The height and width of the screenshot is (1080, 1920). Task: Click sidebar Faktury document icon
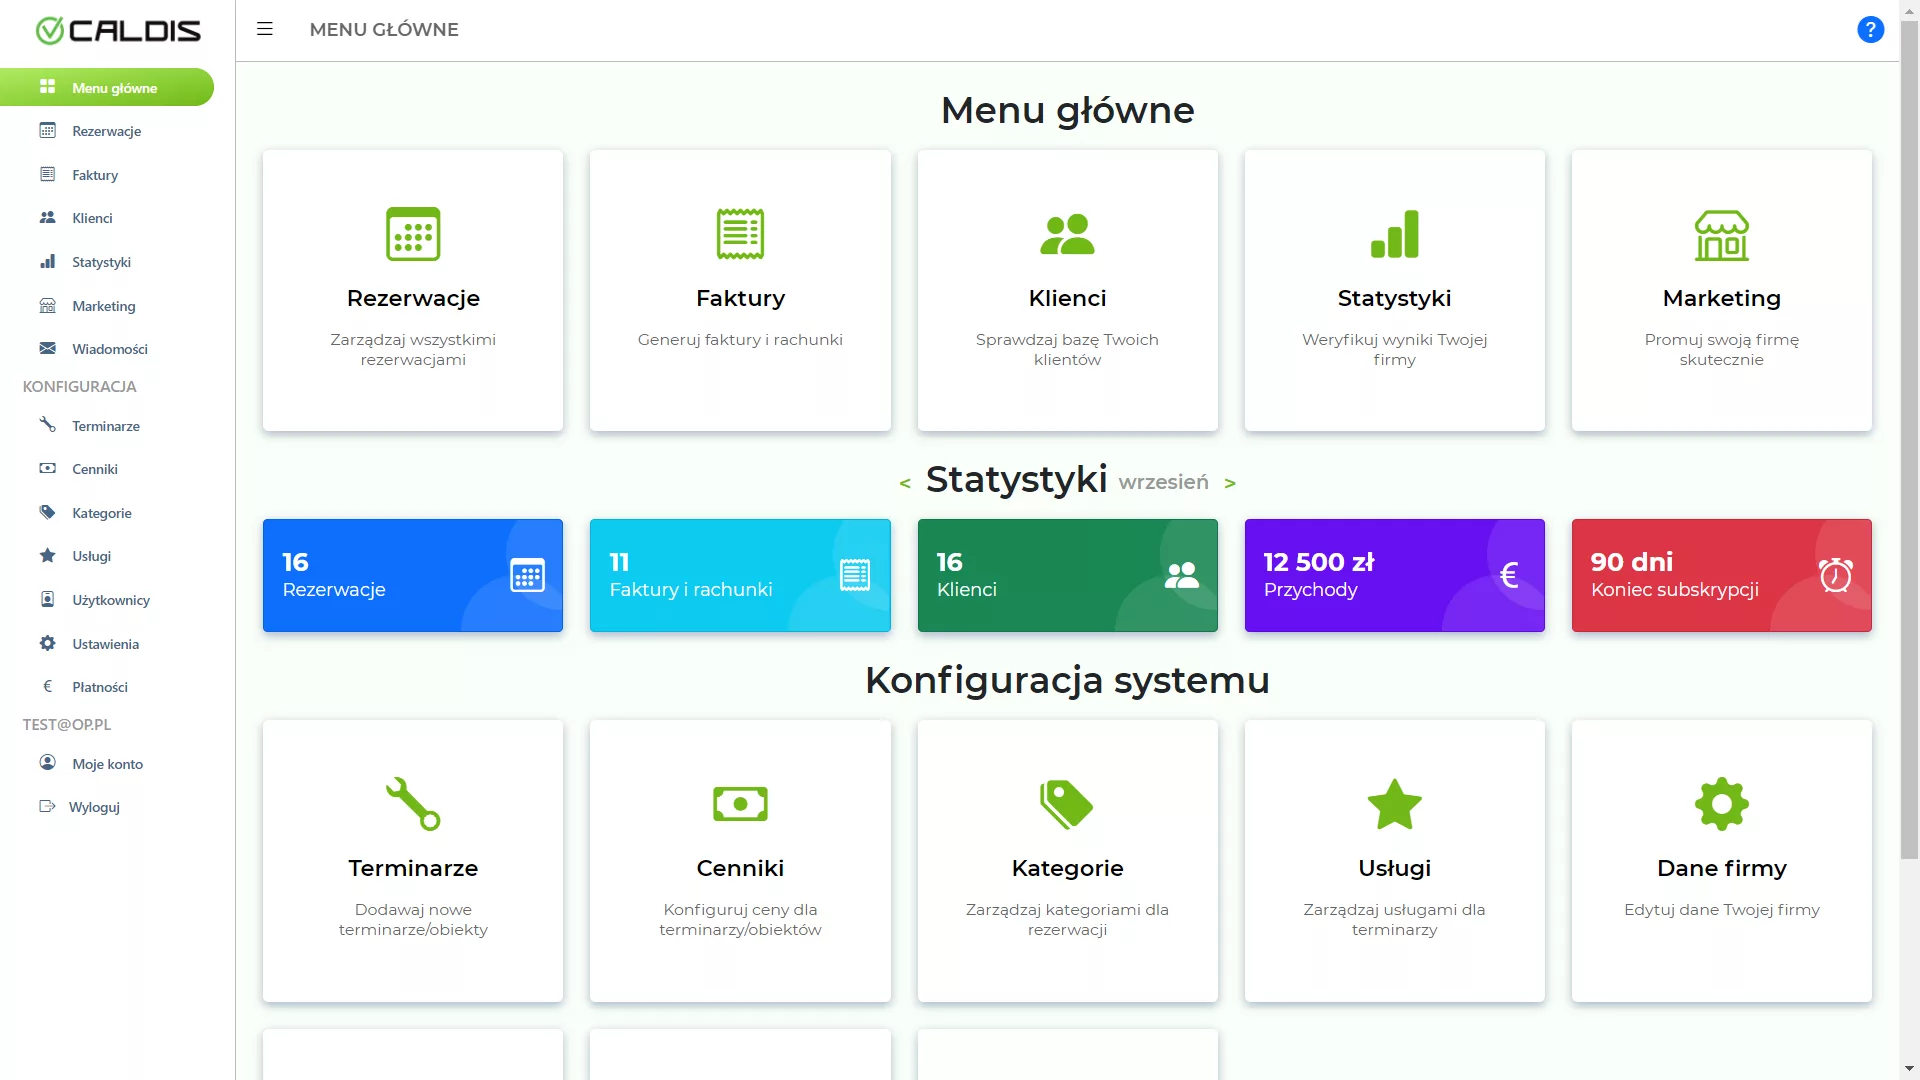[47, 174]
